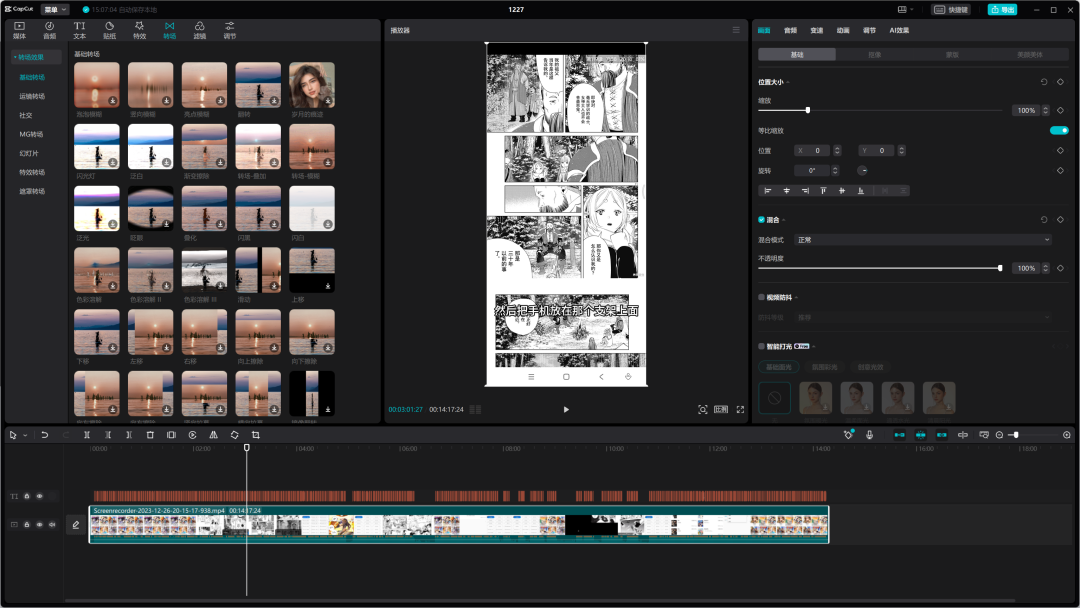The height and width of the screenshot is (608, 1080).
Task: Open the 菜单 menu dropdown
Action: [x=55, y=10]
